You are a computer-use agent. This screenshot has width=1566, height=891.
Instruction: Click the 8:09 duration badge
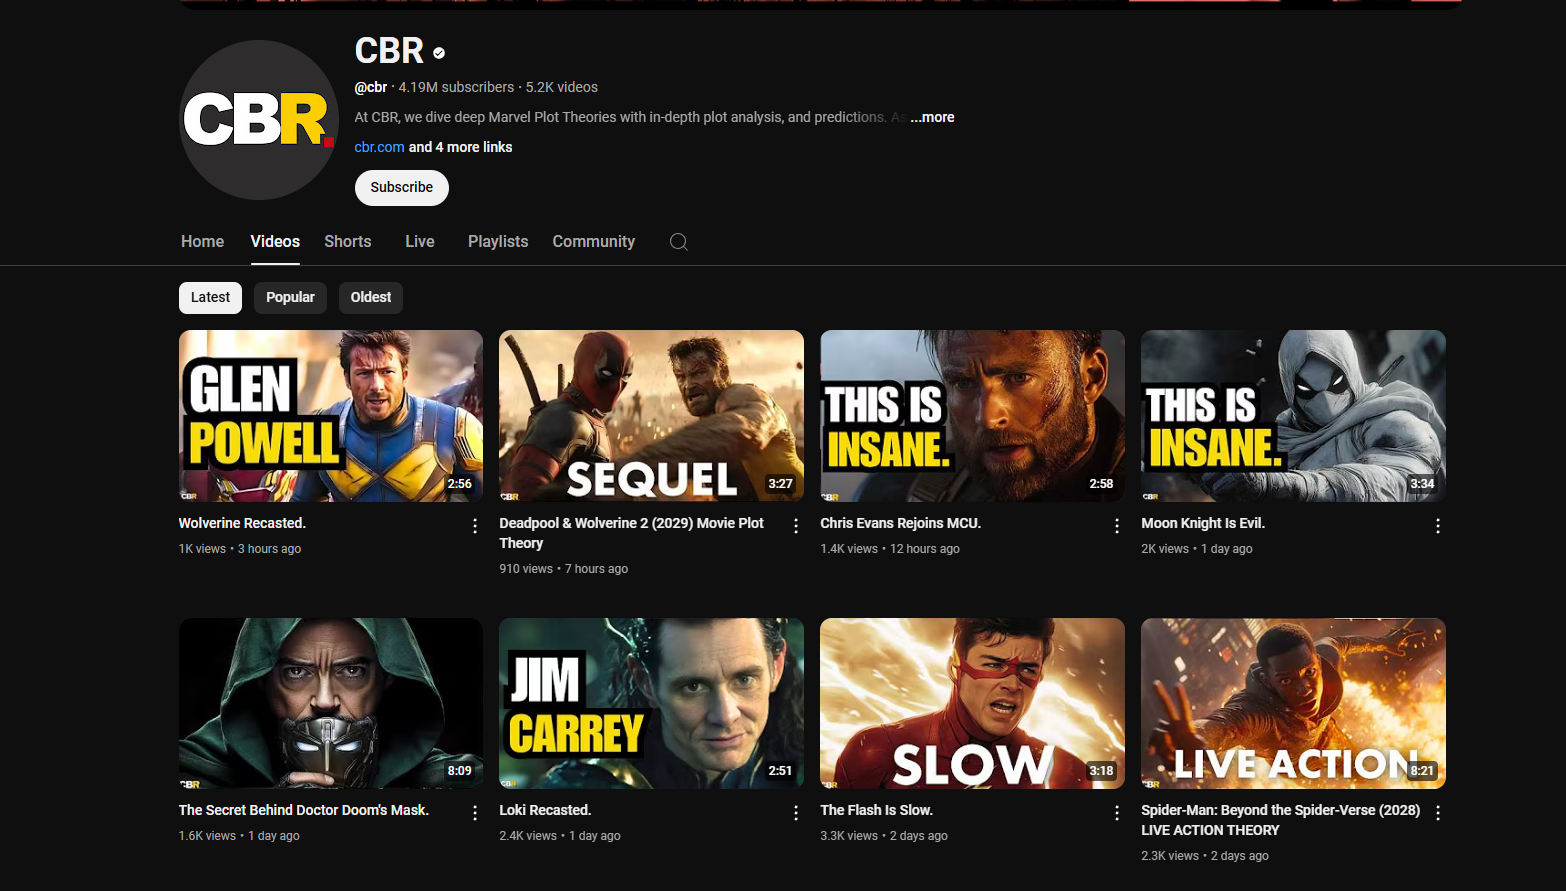(460, 771)
